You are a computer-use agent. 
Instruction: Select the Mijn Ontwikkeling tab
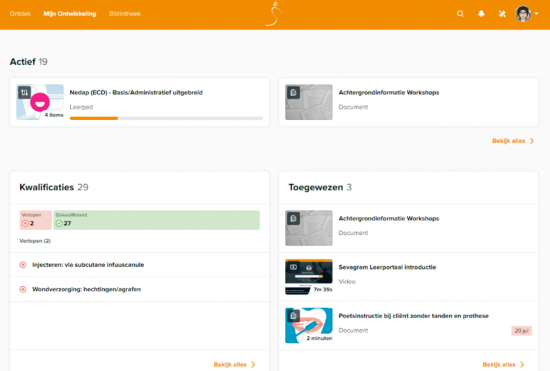pyautogui.click(x=70, y=14)
